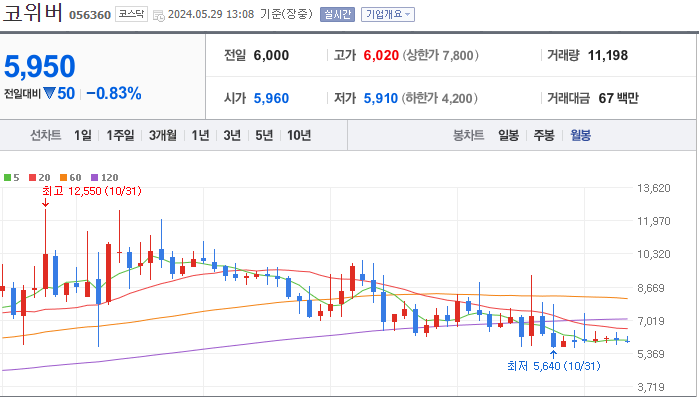
Task: Click the down triangle beside 50
Action: point(49,93)
